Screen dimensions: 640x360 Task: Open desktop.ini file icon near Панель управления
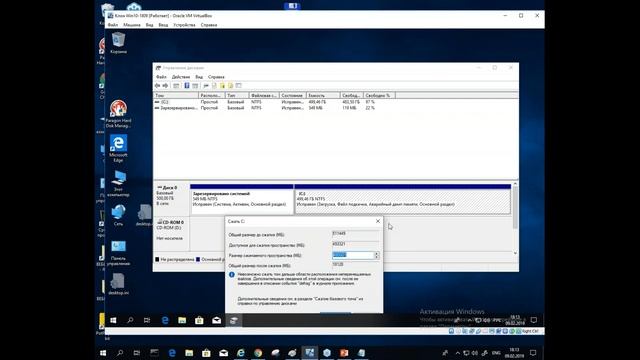118,284
